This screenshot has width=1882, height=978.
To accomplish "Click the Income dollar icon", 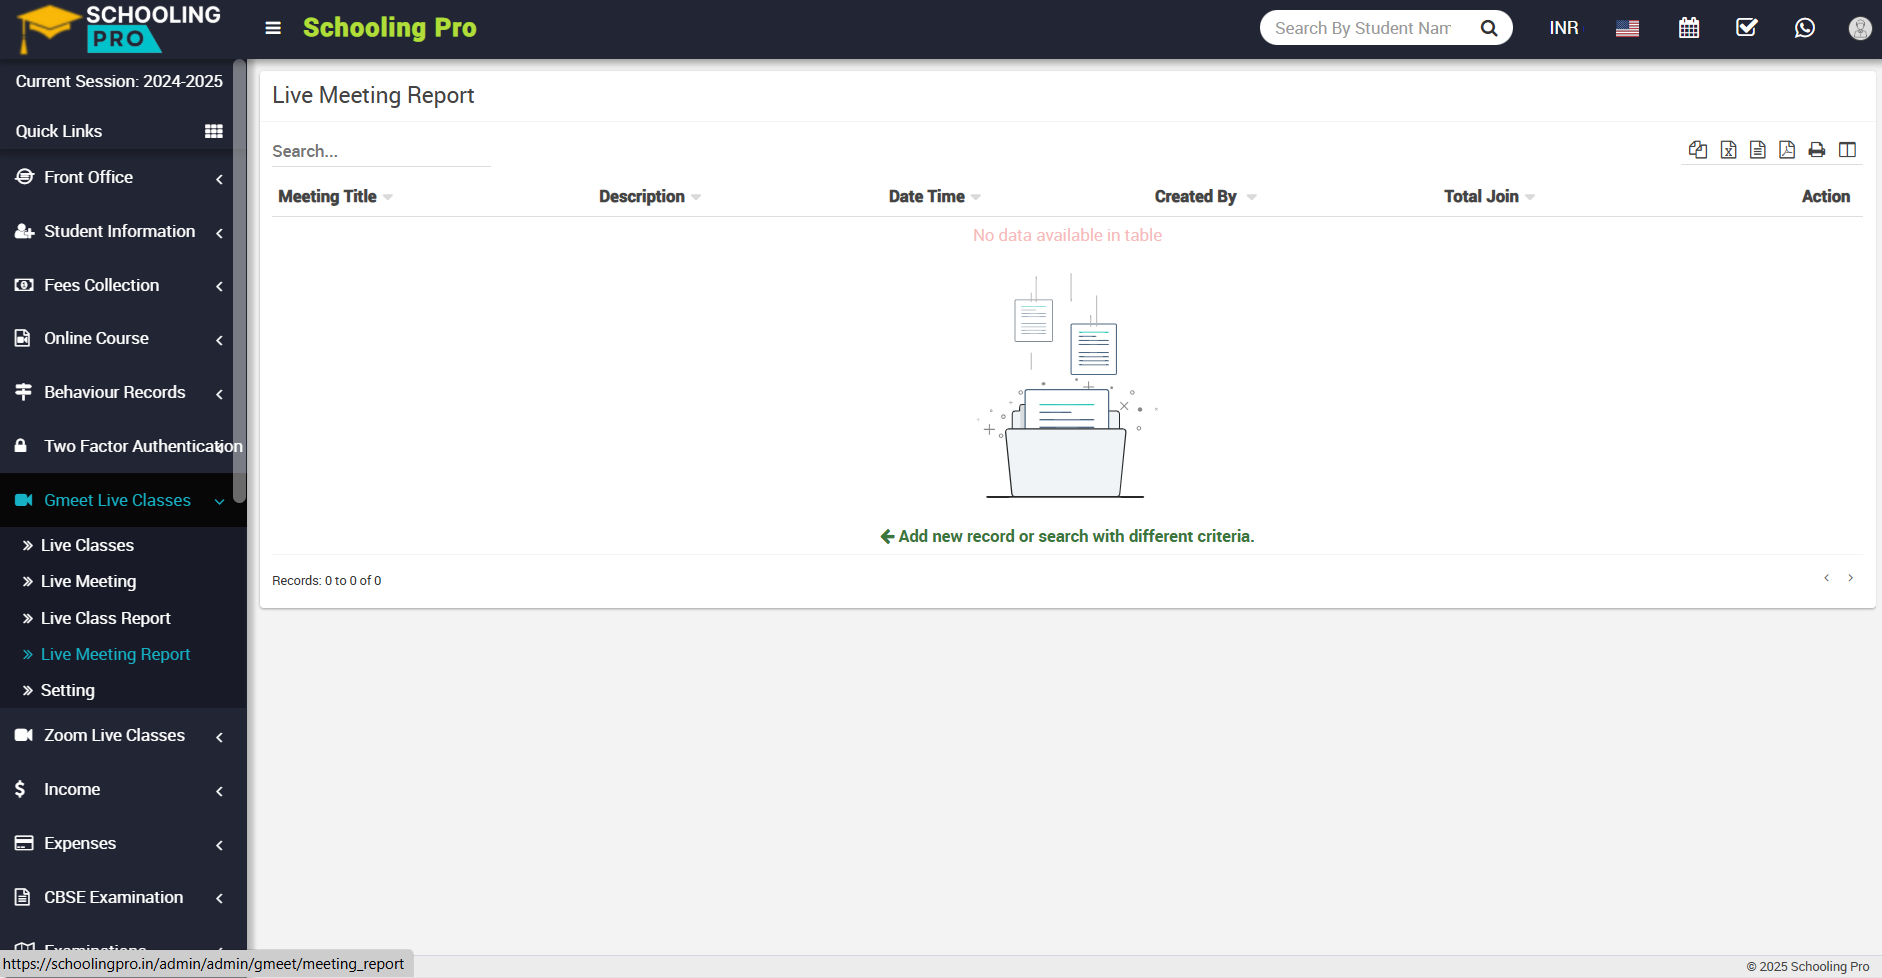I will (x=20, y=789).
